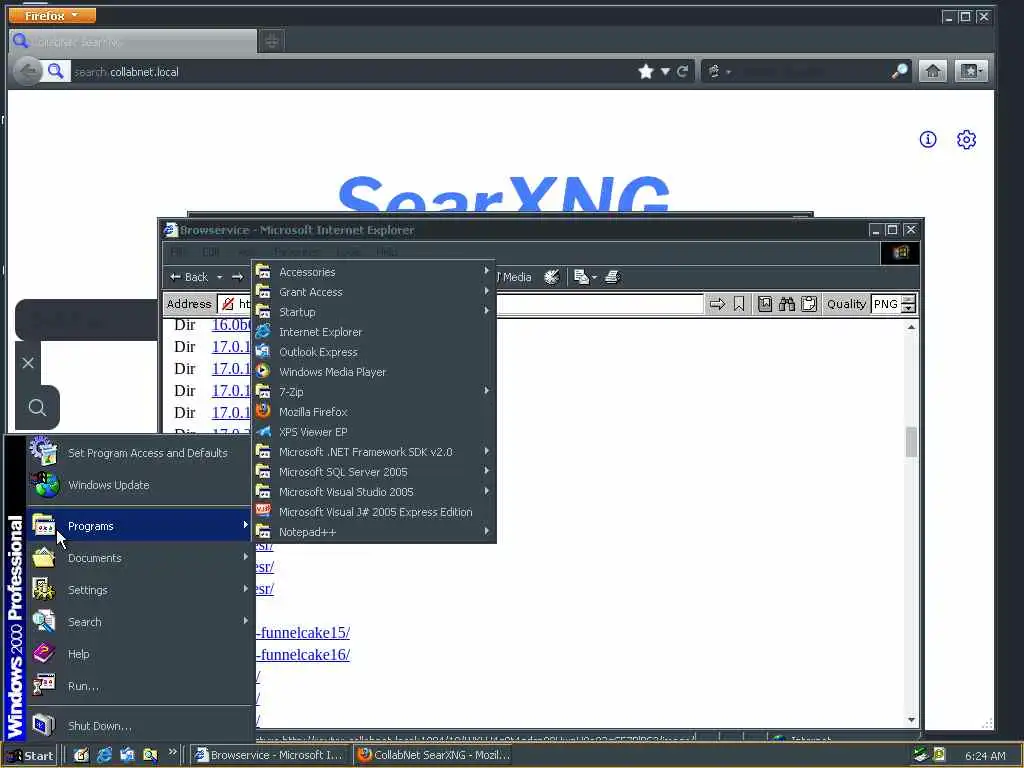Viewport: 1024px width, 768px height.
Task: Expand Search in the Start menu
Action: point(140,622)
